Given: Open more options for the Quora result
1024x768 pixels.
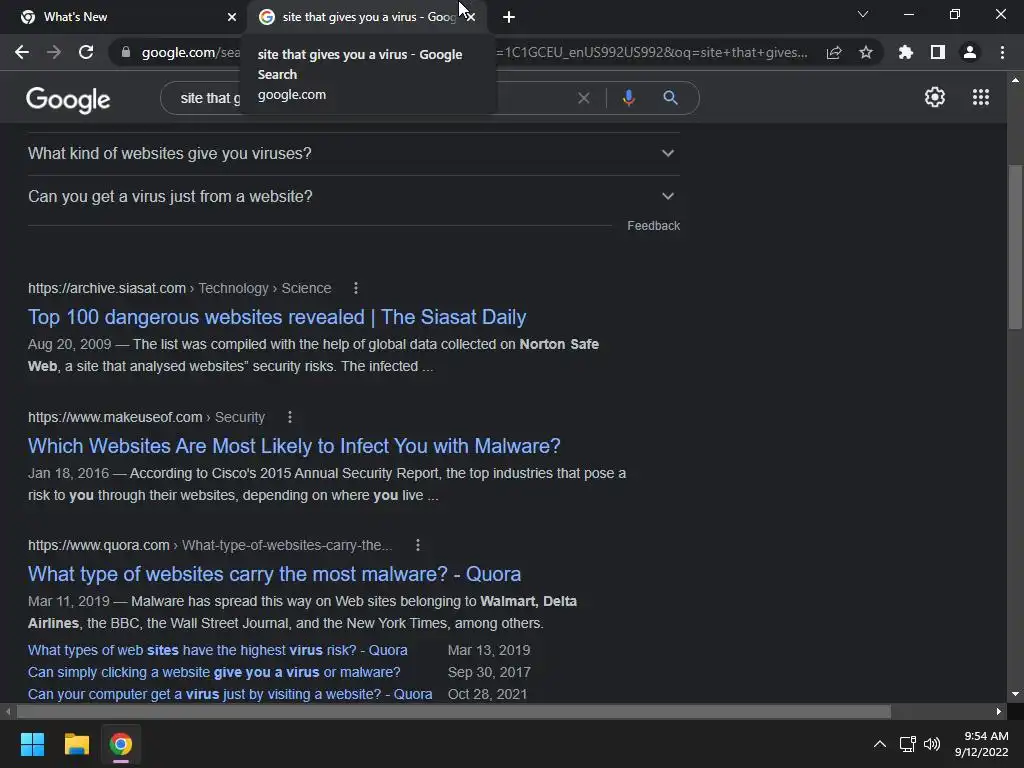Looking at the screenshot, I should tap(418, 545).
